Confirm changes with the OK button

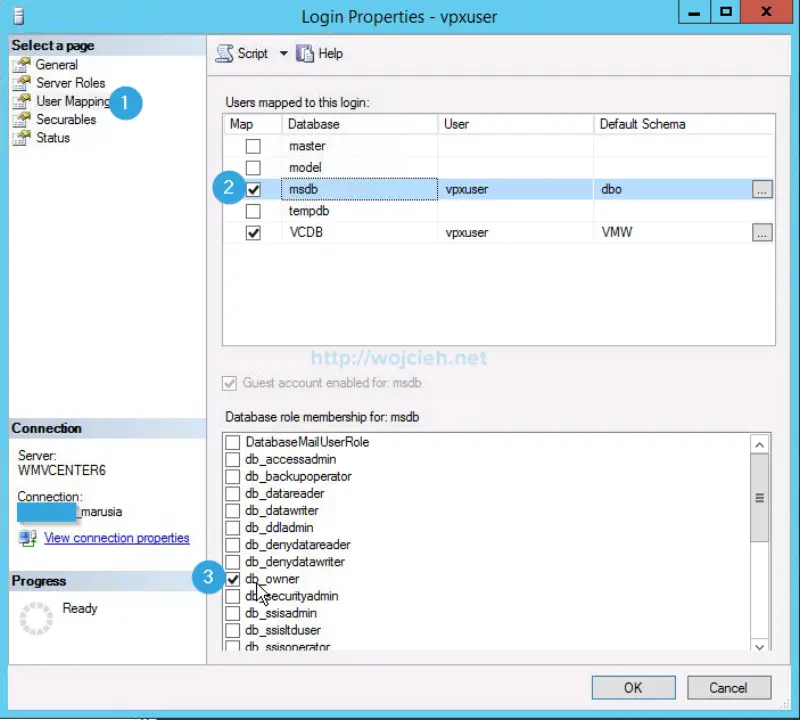click(x=633, y=687)
